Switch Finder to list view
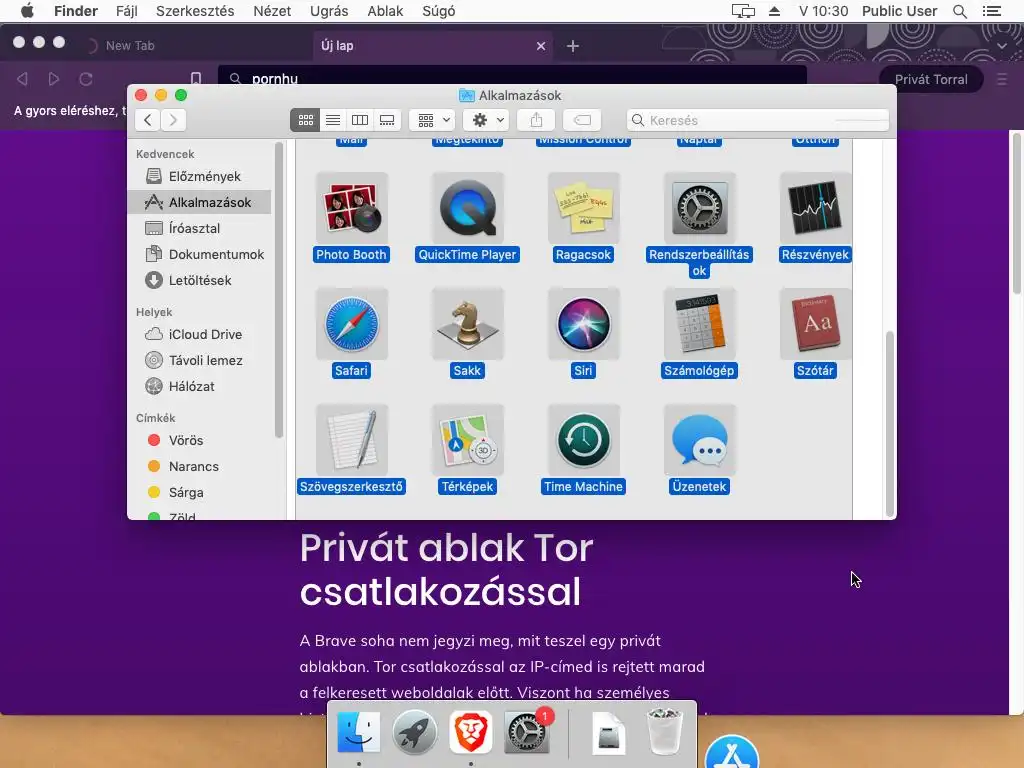The width and height of the screenshot is (1024, 768). (332, 120)
